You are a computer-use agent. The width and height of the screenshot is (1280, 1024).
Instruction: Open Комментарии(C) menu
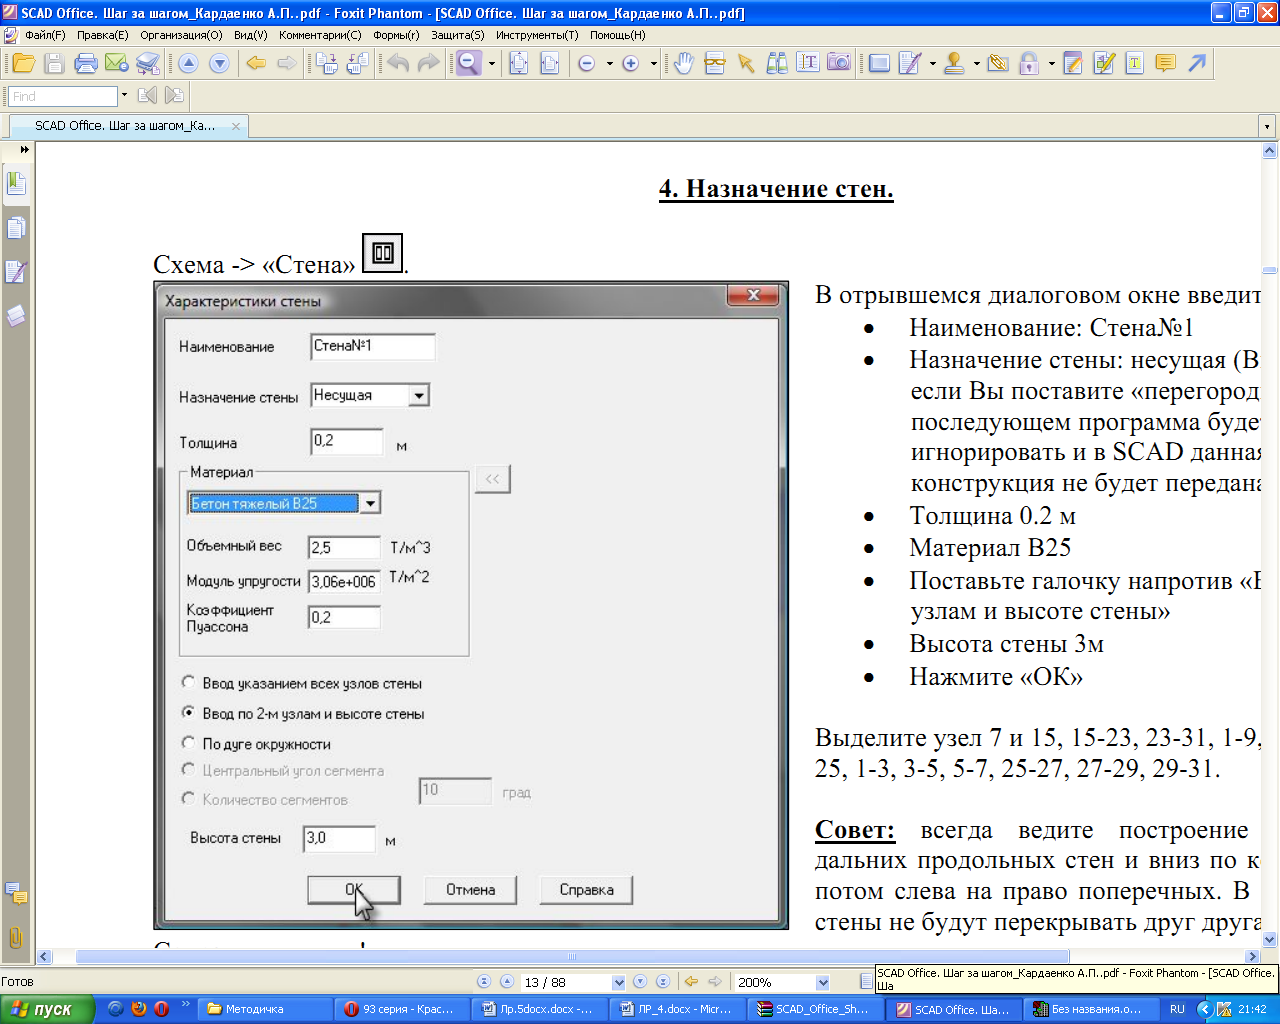click(x=320, y=35)
